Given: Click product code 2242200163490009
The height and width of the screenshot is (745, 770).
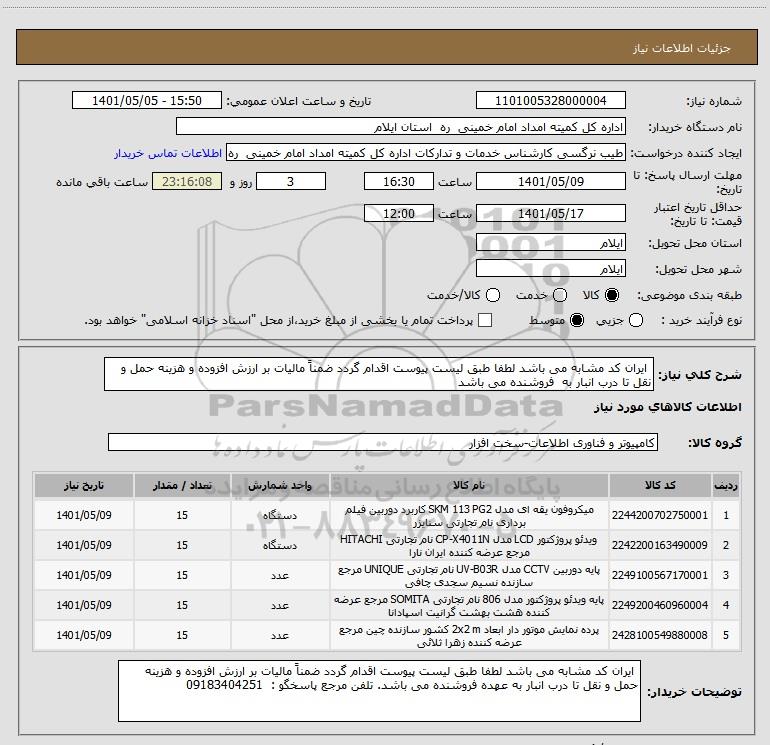Looking at the screenshot, I should [660, 545].
